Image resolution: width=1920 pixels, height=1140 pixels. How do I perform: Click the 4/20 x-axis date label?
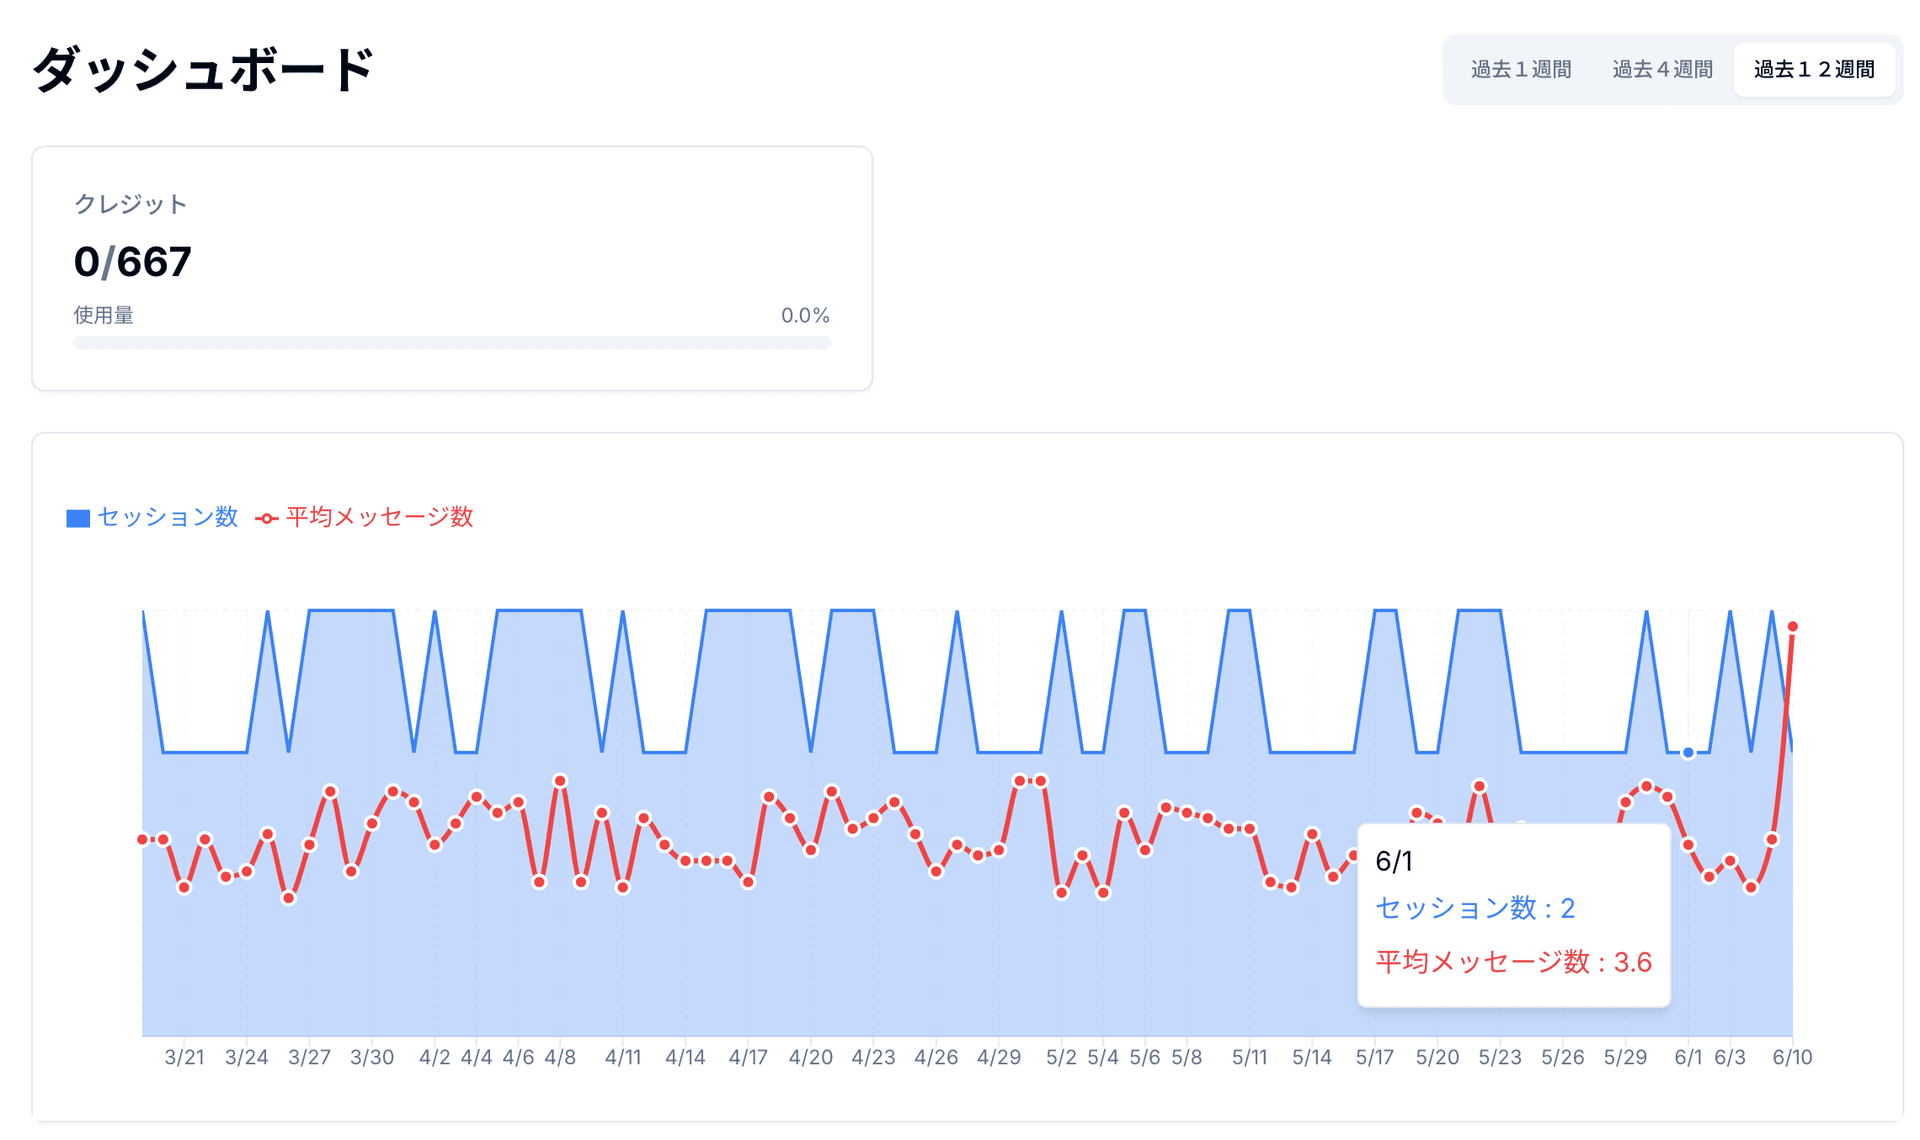(810, 1057)
